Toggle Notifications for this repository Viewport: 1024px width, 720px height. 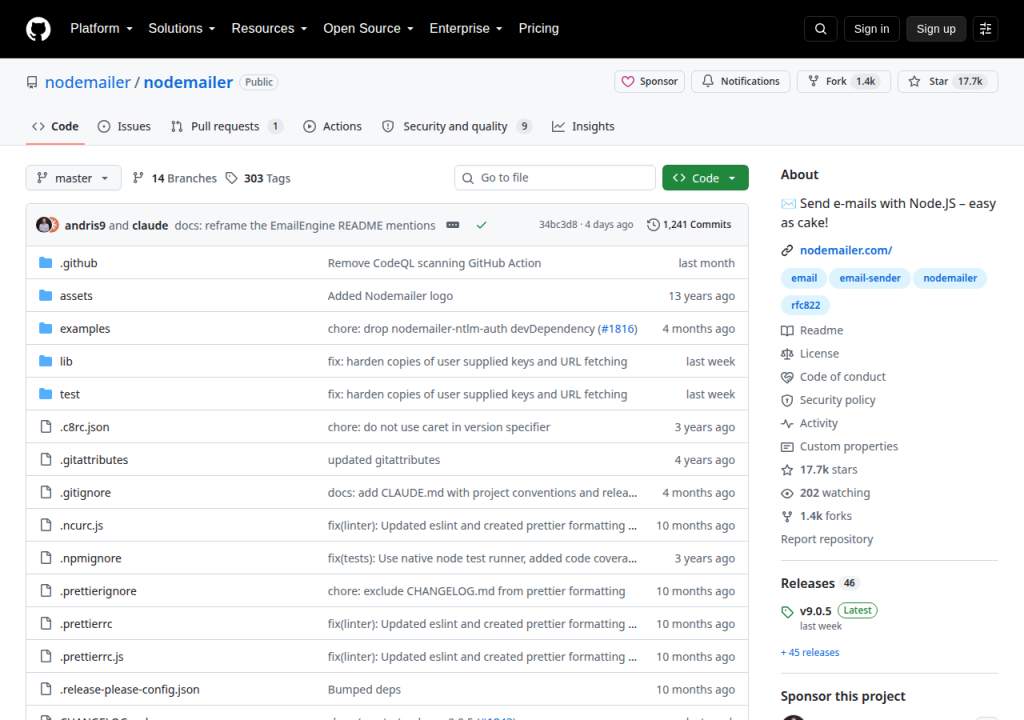[741, 82]
